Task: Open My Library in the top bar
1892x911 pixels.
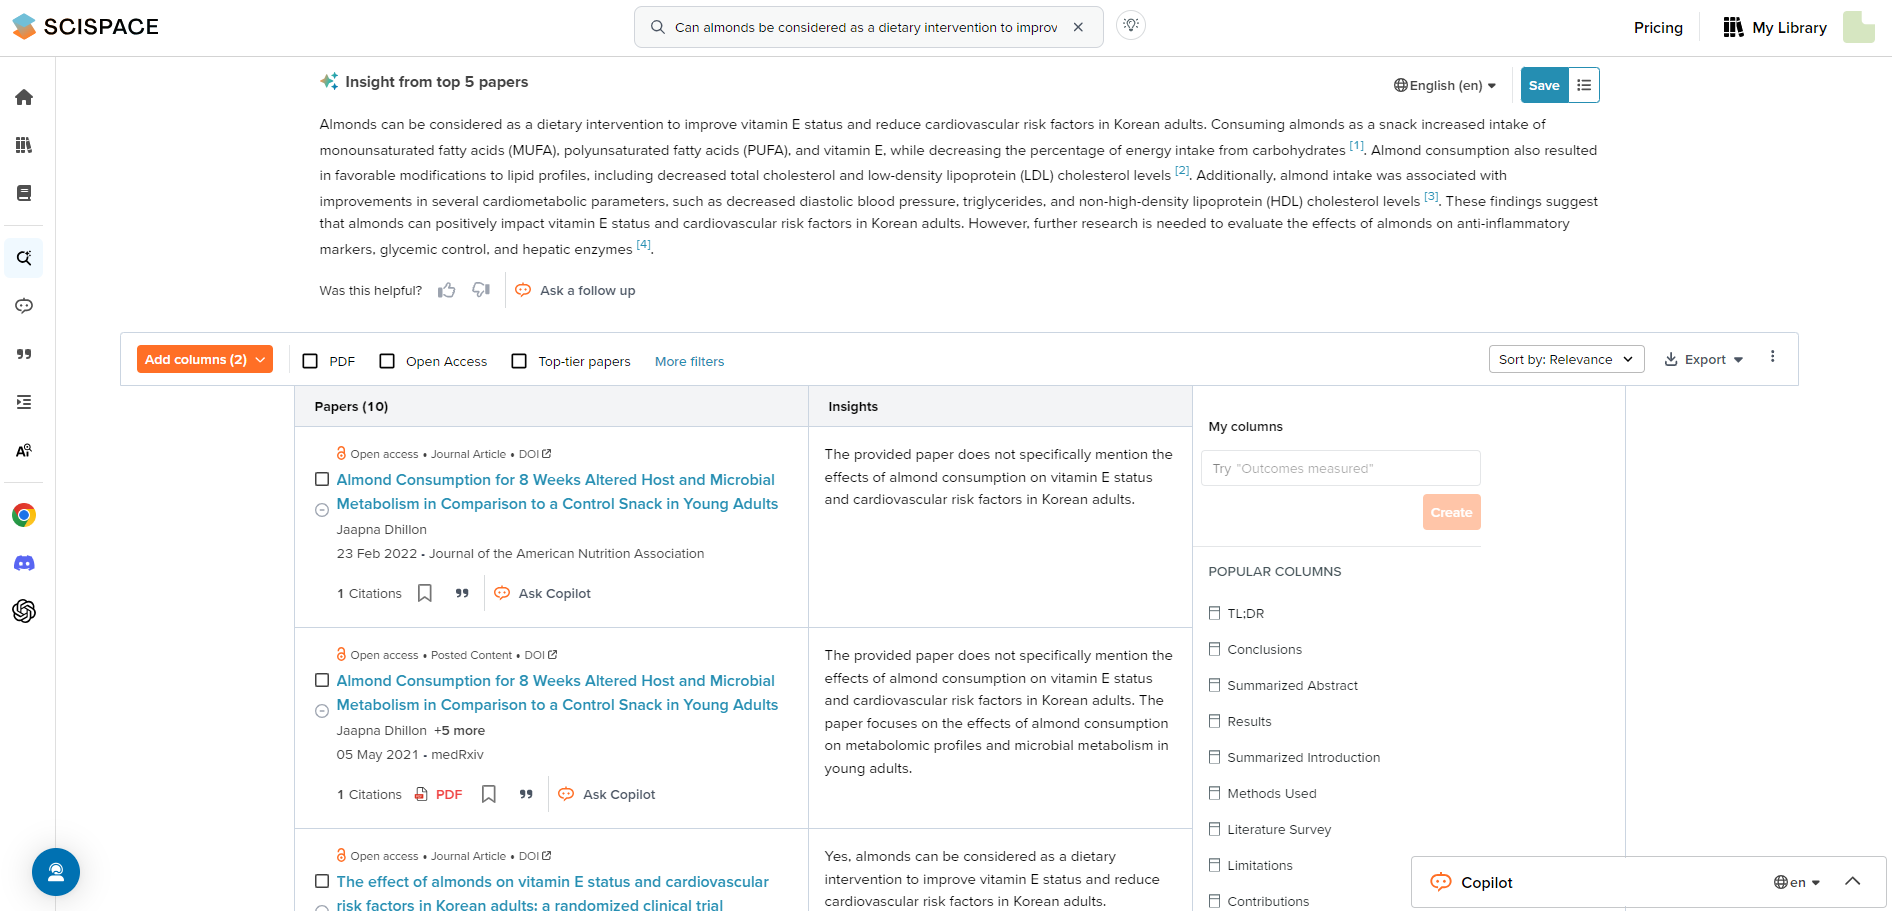Action: [1775, 27]
